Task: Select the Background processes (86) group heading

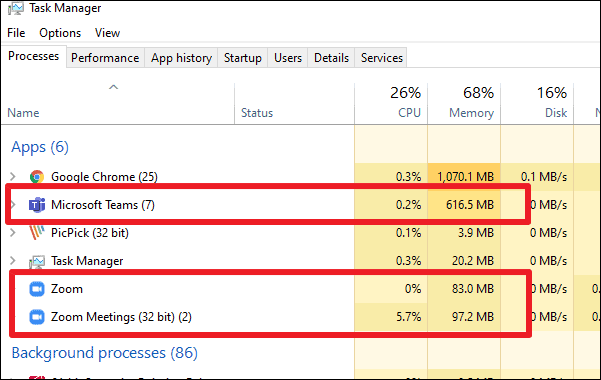Action: (x=105, y=353)
